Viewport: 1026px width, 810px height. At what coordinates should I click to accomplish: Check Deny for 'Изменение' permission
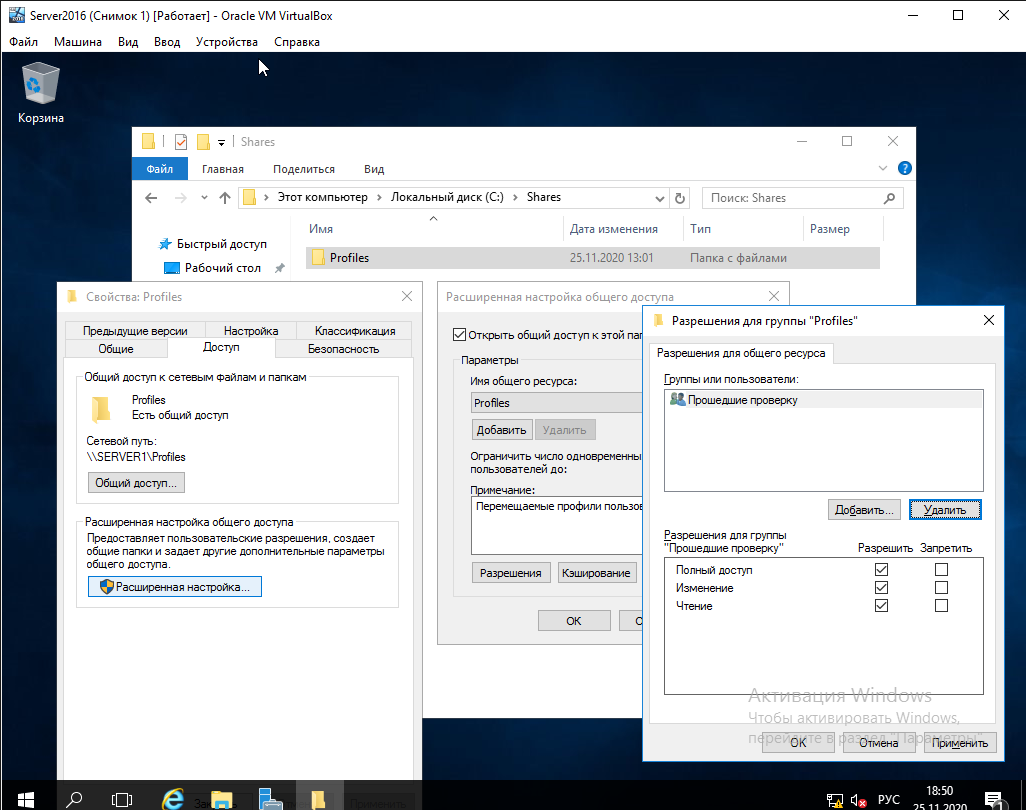(x=941, y=588)
